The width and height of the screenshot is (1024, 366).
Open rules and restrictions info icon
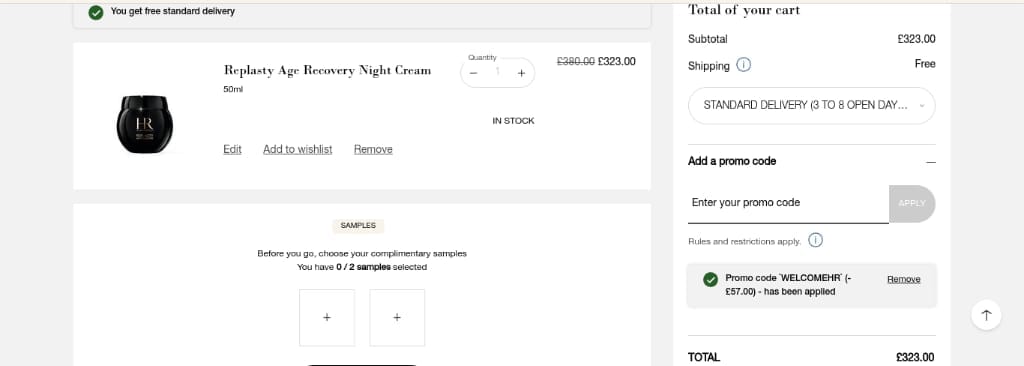click(815, 241)
